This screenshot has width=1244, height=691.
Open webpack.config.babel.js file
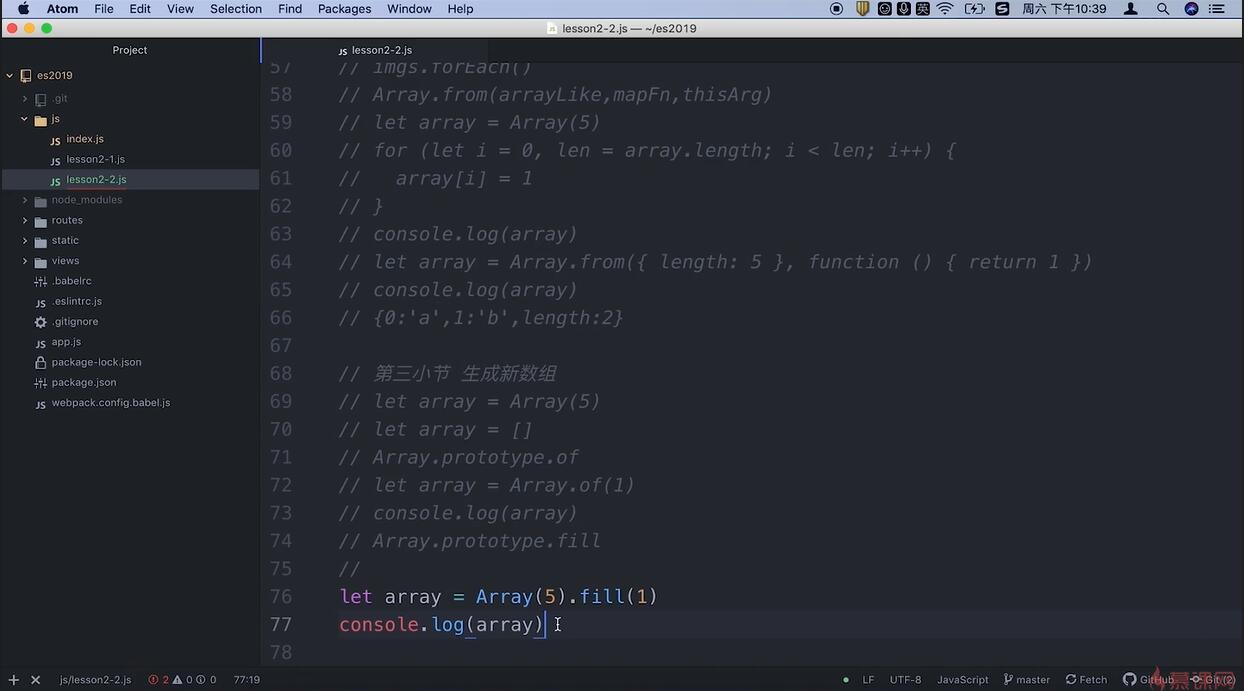111,403
